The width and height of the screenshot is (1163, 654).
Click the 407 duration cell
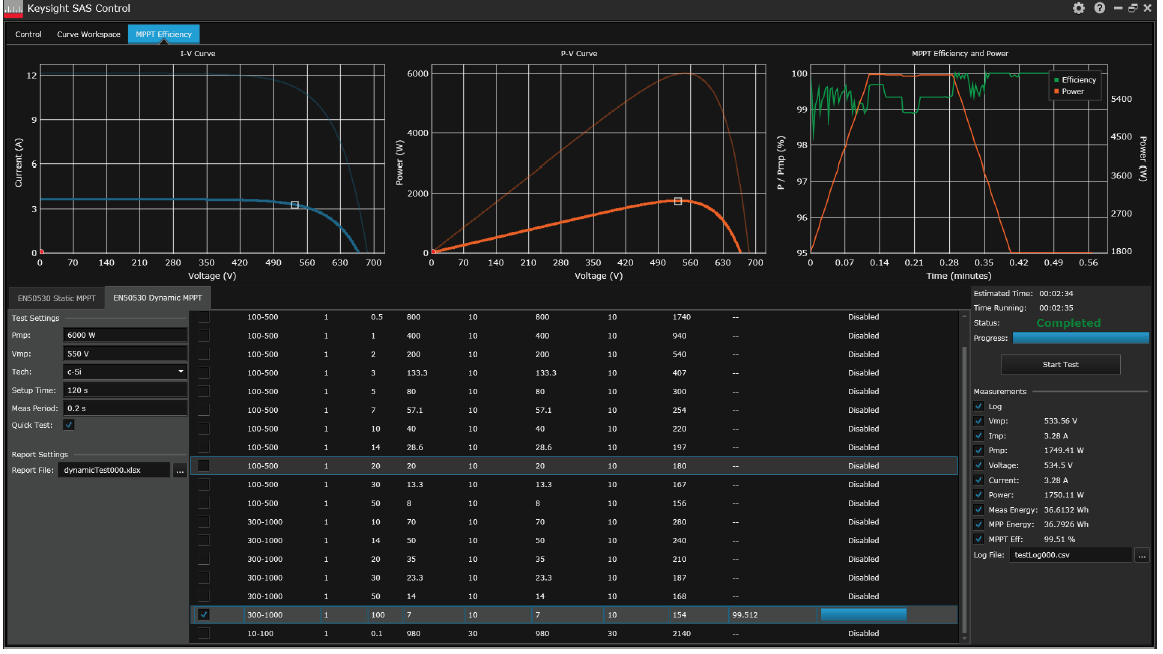click(679, 374)
